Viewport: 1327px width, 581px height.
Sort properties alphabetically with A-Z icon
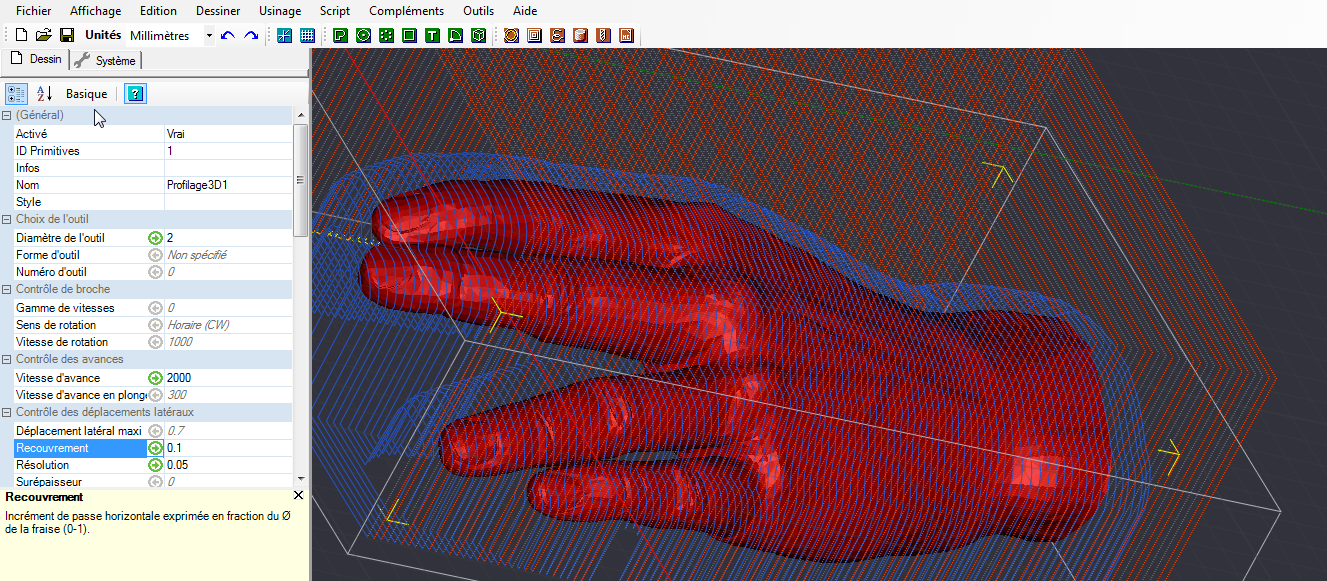[44, 94]
